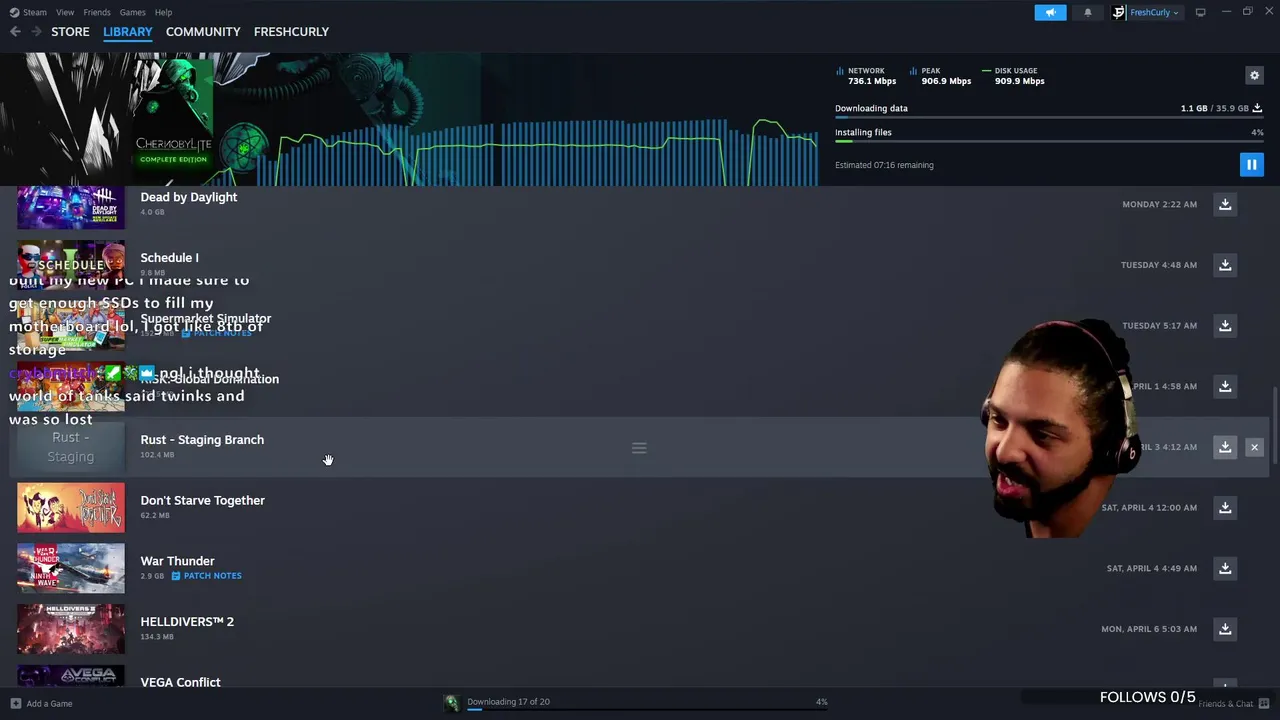Screen dimensions: 1280x720
Task: Click the Add a Game plus icon
Action: (15, 704)
